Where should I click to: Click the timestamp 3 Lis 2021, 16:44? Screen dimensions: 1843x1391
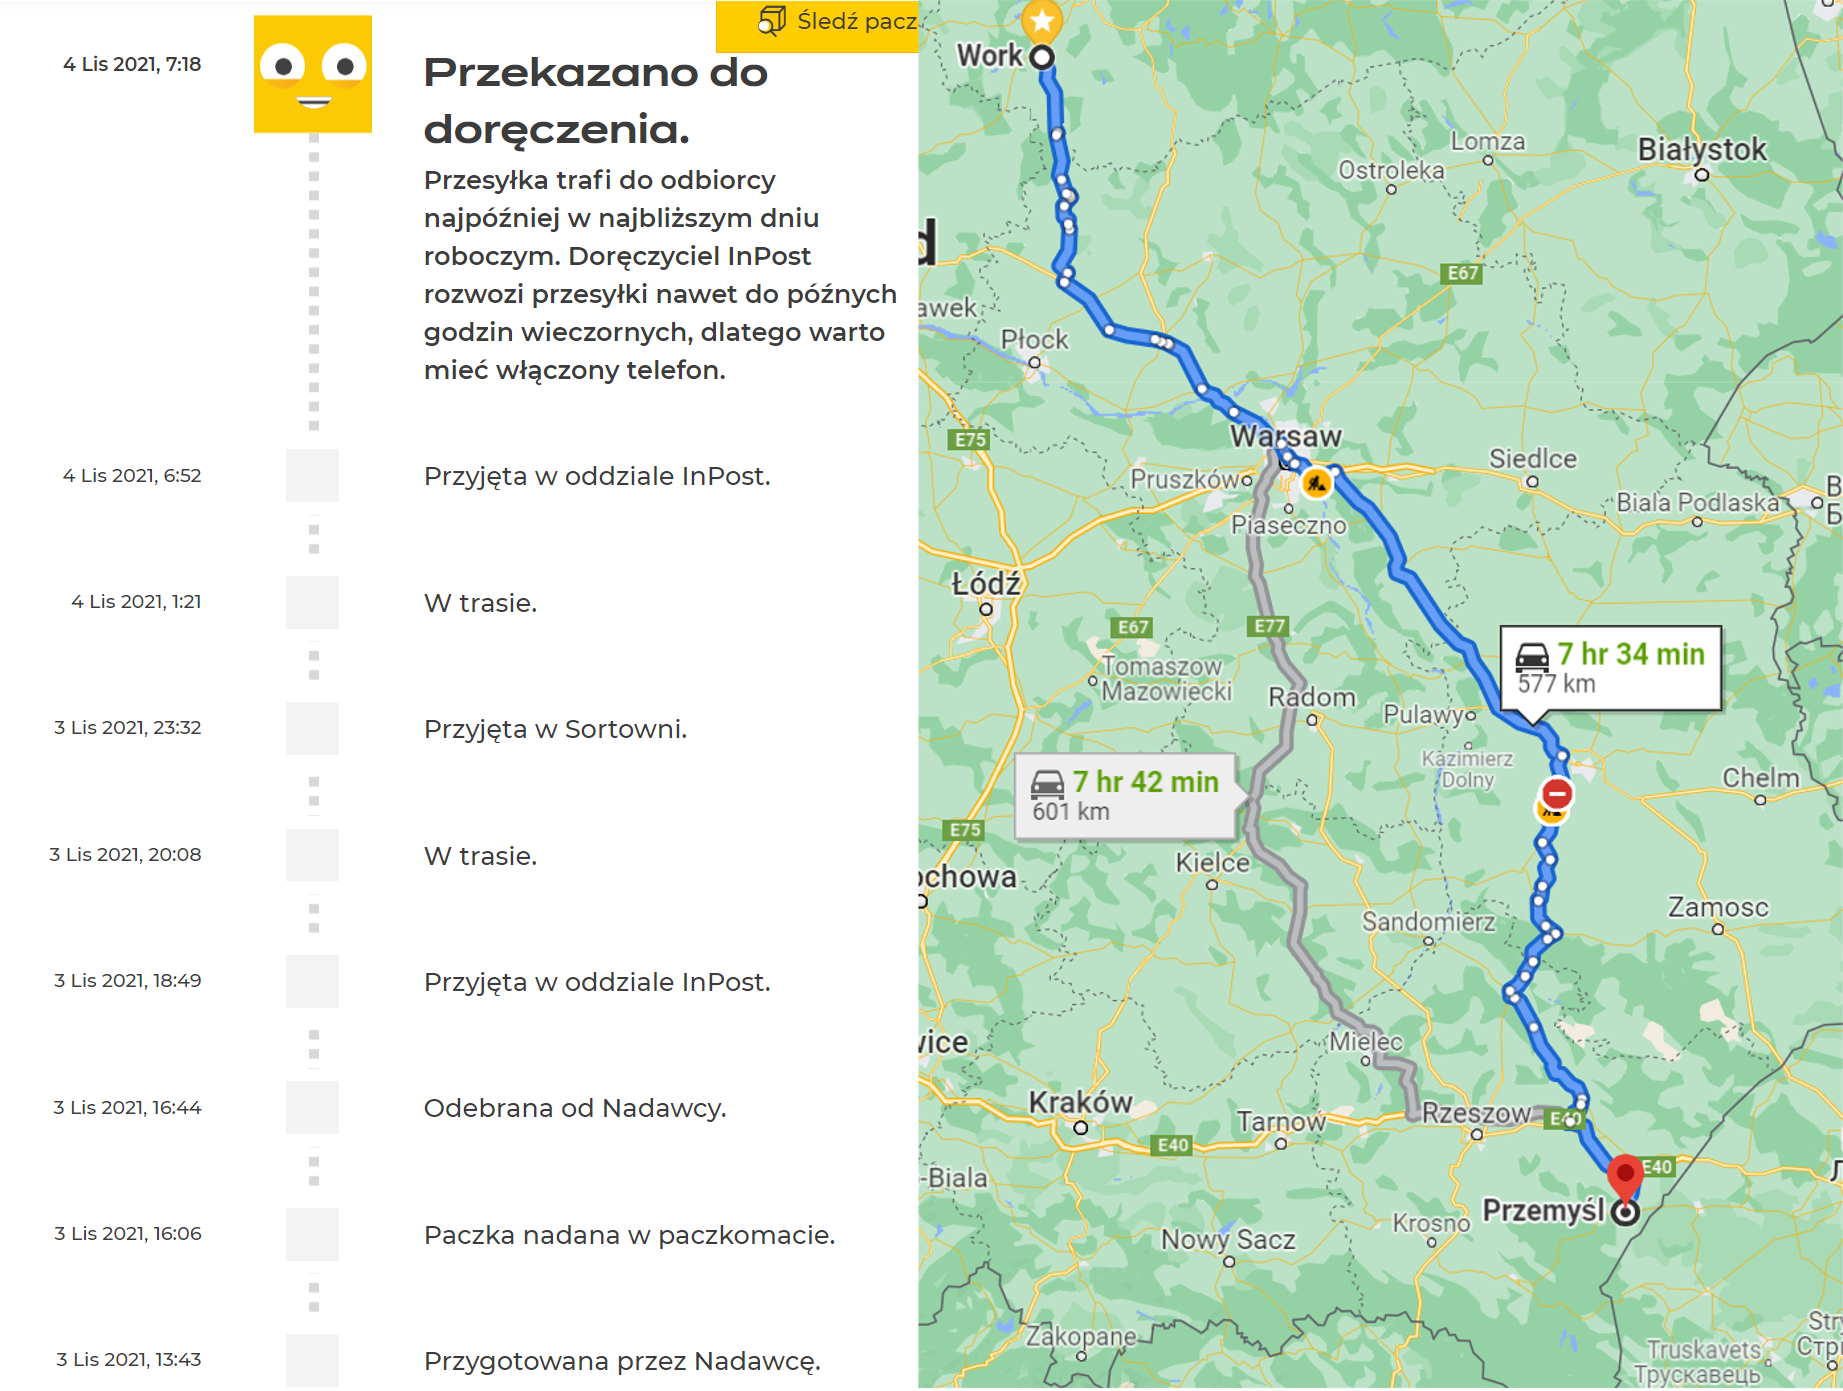click(x=127, y=1107)
